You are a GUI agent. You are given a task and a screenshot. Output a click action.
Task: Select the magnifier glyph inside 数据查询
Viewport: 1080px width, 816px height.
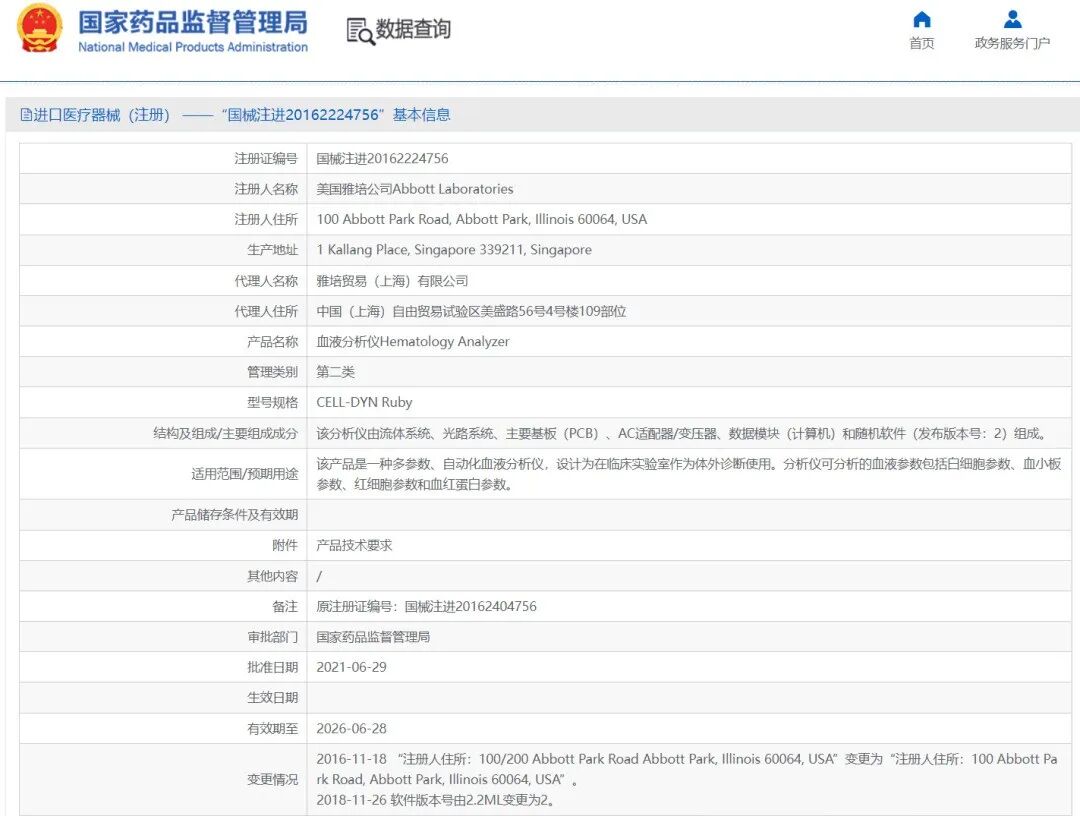click(357, 31)
